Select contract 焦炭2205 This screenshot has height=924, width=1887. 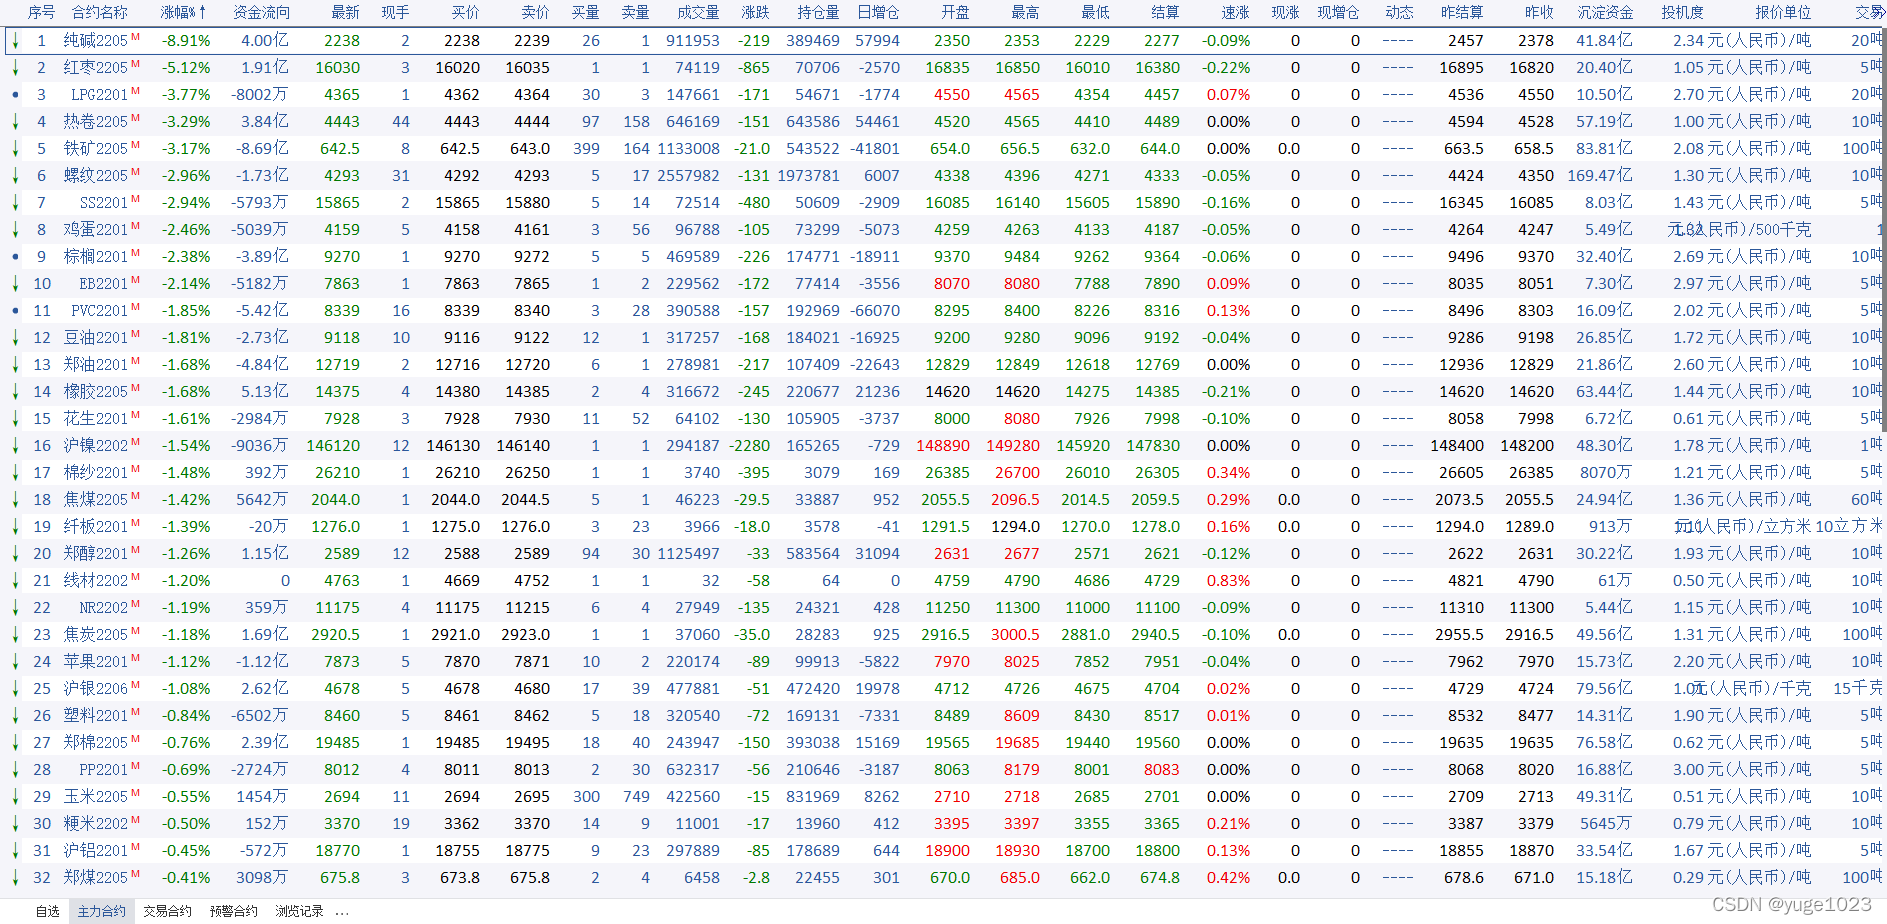[96, 635]
